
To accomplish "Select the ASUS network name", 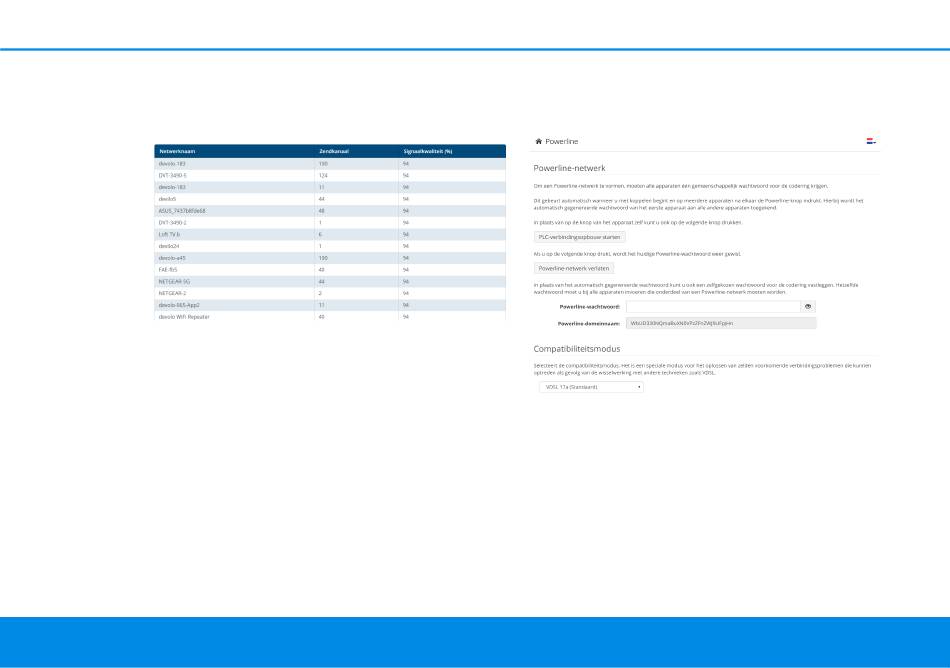I will pos(182,211).
